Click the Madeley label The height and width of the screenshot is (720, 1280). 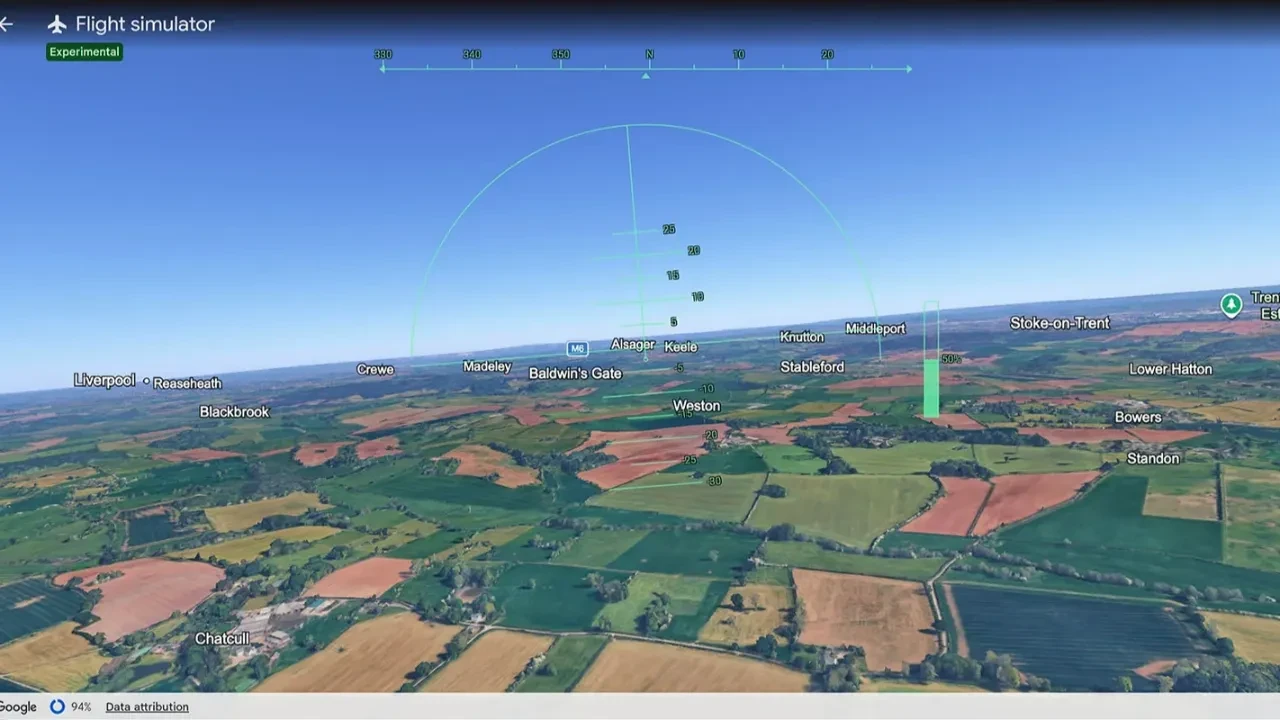487,367
